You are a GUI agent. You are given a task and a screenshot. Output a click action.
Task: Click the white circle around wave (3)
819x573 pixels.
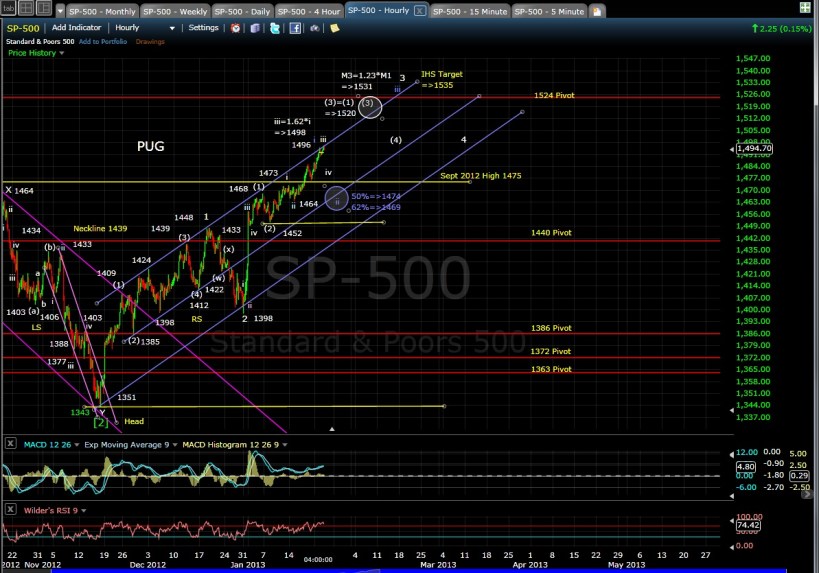(x=370, y=107)
